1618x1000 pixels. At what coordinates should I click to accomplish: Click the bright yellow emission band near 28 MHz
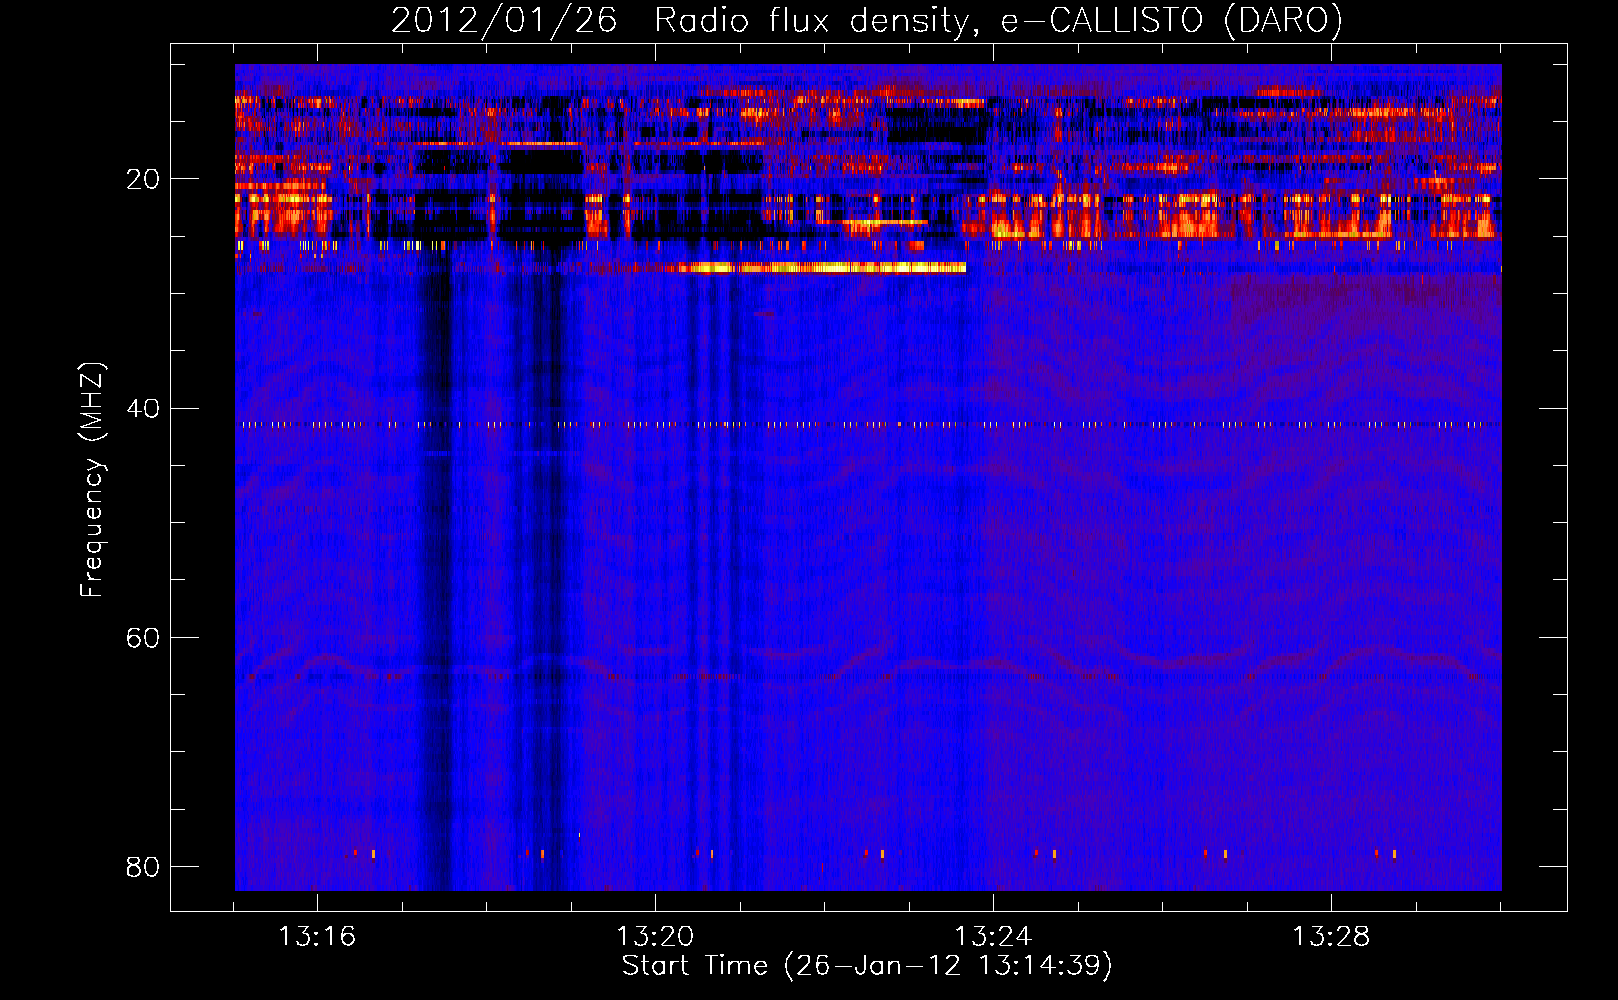coord(822,267)
